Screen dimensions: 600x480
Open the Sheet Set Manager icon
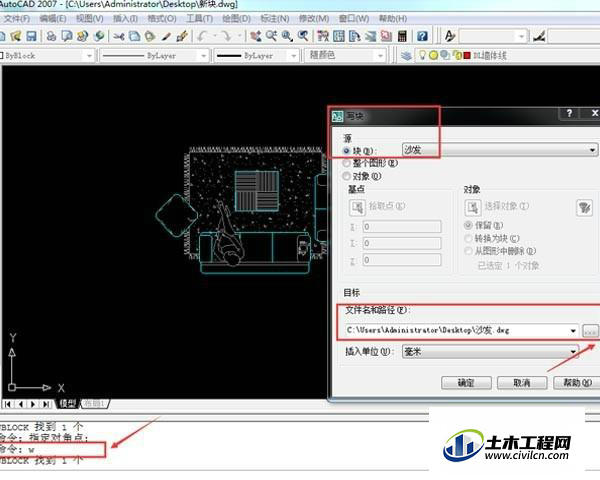point(370,36)
